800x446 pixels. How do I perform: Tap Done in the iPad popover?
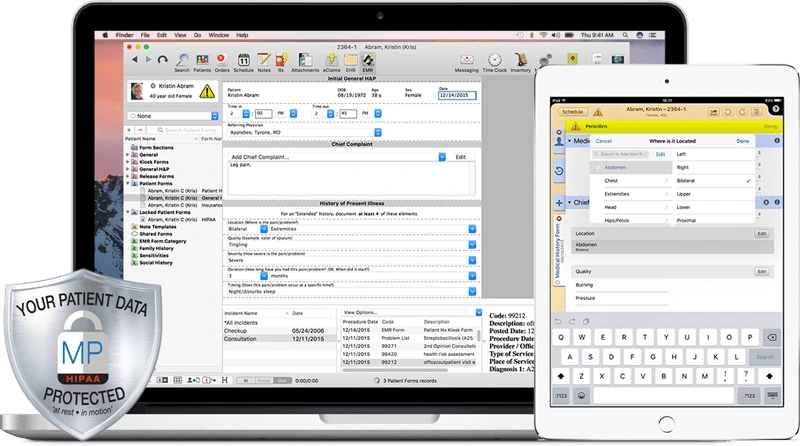coord(743,141)
